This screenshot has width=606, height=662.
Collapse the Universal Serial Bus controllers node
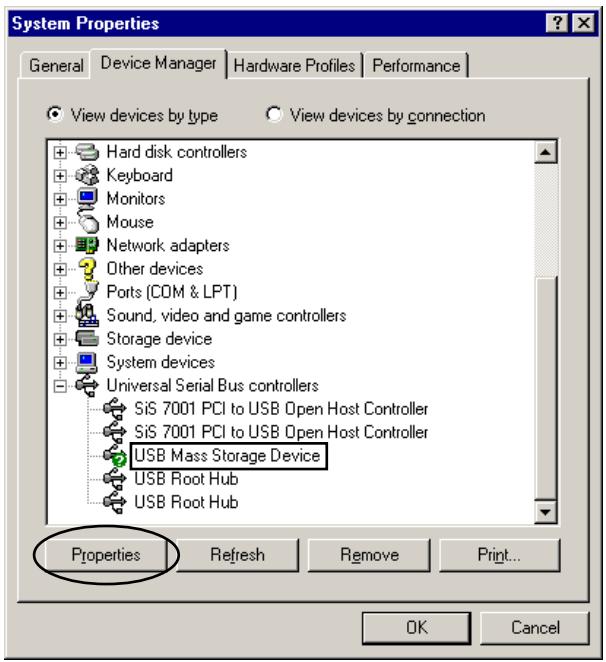click(60, 386)
